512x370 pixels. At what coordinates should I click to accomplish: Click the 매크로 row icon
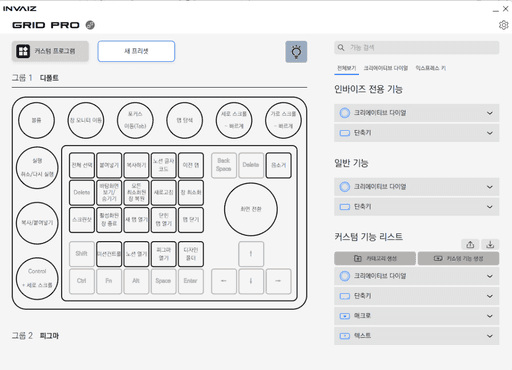point(344,316)
